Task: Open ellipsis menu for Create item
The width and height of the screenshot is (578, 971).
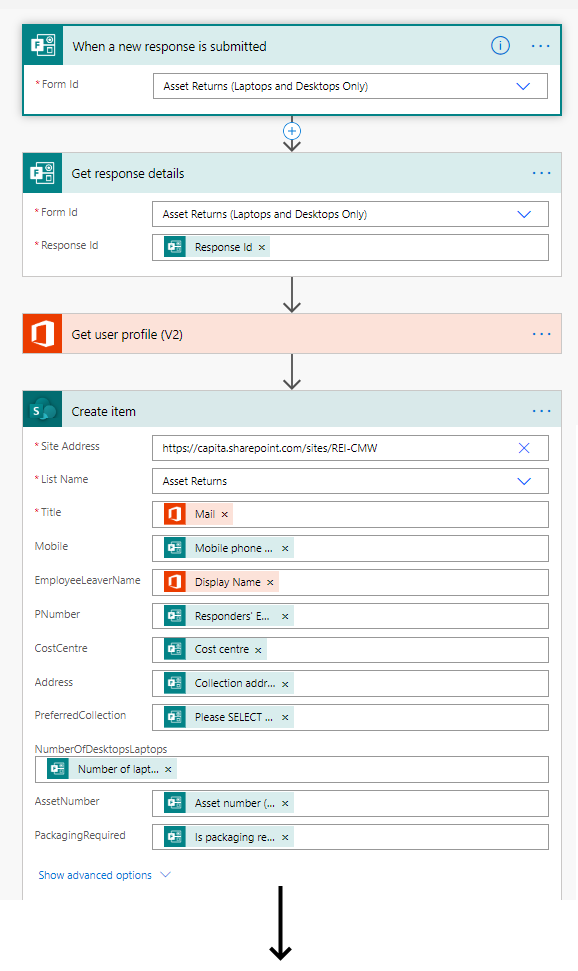Action: [x=541, y=411]
